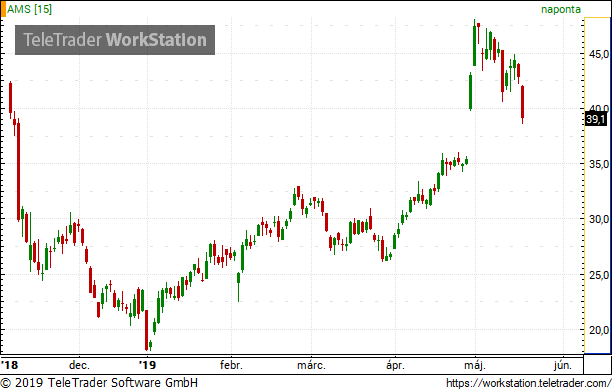Select the 'márc.' date axis label
The width and height of the screenshot is (612, 392).
click(311, 365)
